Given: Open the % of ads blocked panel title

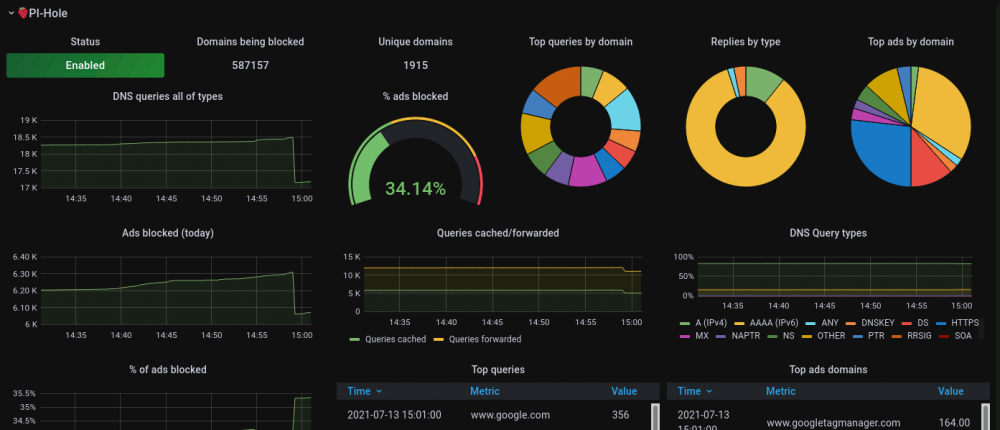Looking at the screenshot, I should (x=168, y=369).
